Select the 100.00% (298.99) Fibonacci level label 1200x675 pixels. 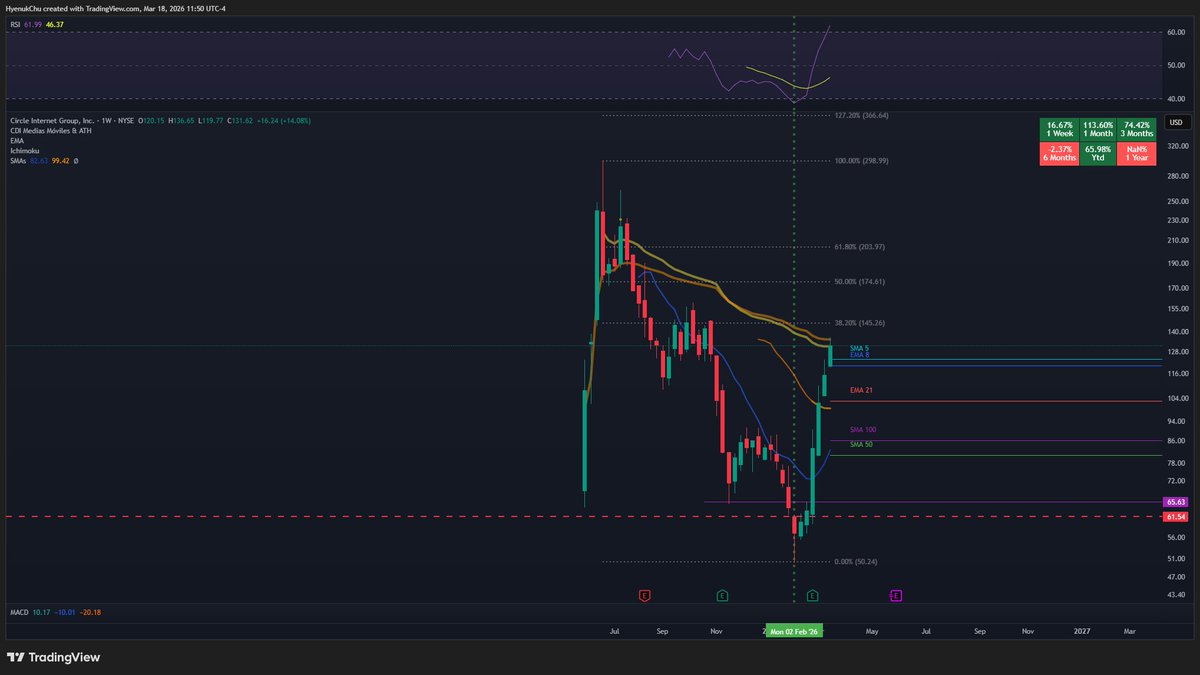pyautogui.click(x=861, y=160)
